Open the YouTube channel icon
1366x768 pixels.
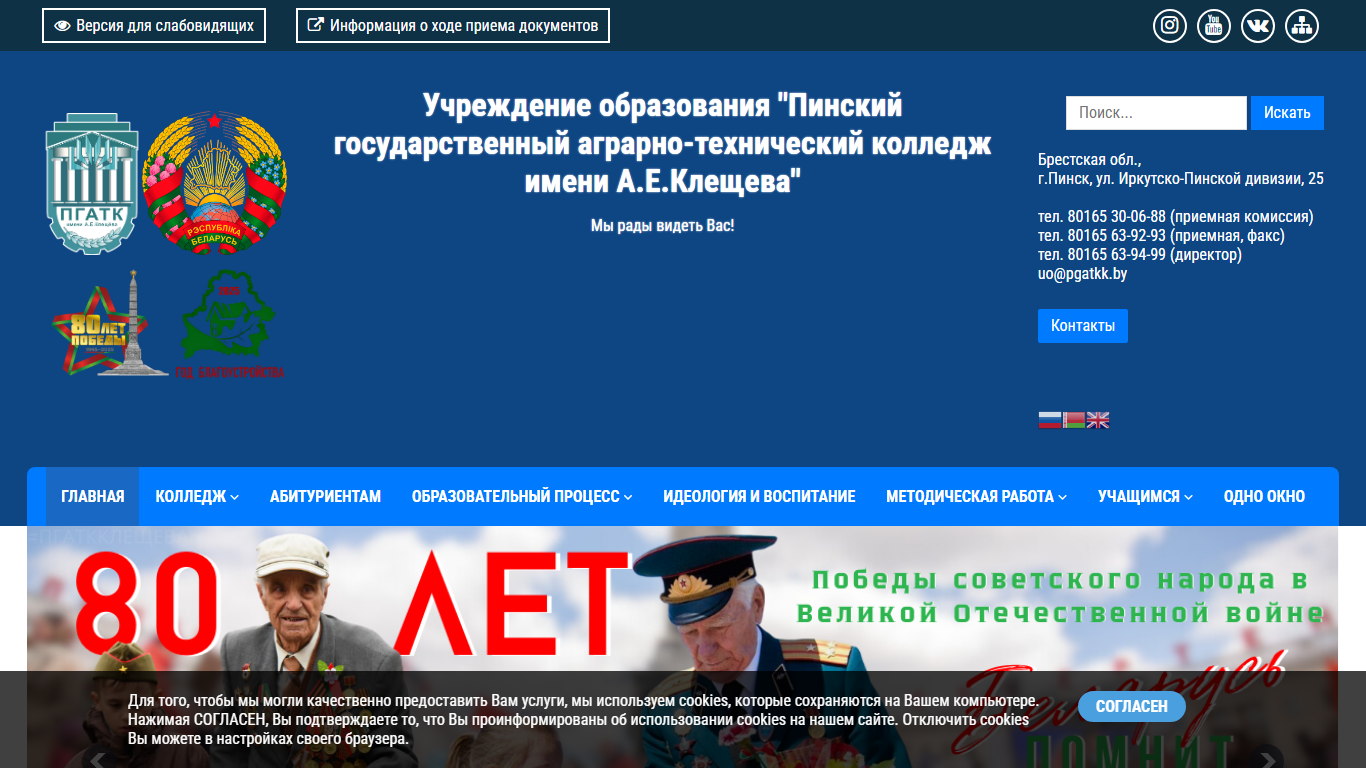pos(1213,26)
